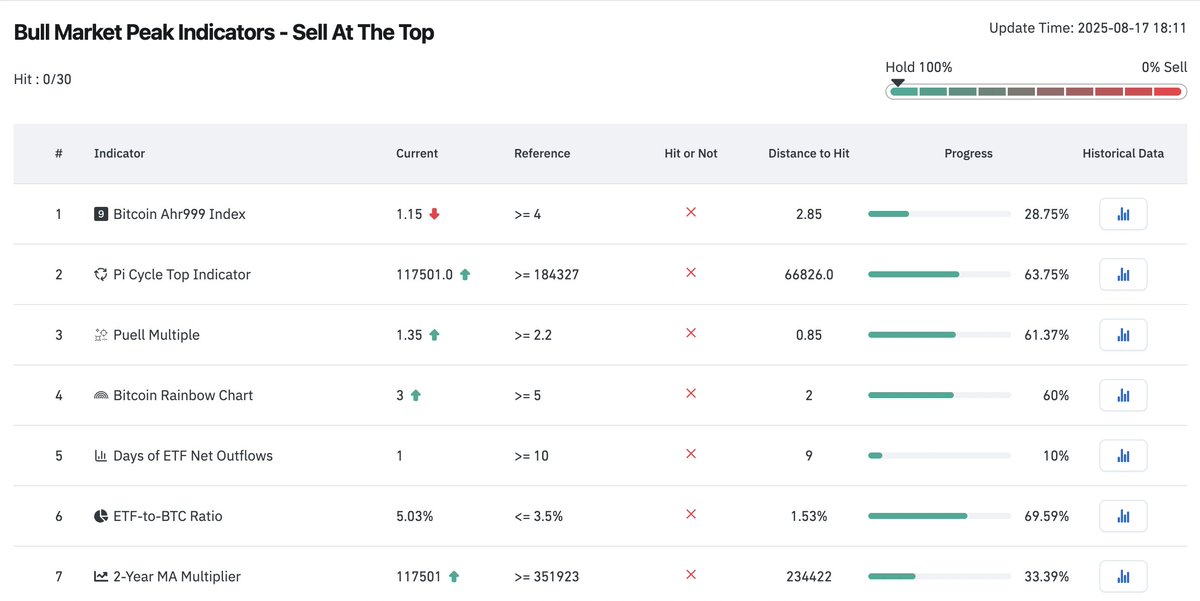Viewport: 1200px width, 601px height.
Task: Click the ETF-to-BTC Ratio name
Action: (x=168, y=516)
